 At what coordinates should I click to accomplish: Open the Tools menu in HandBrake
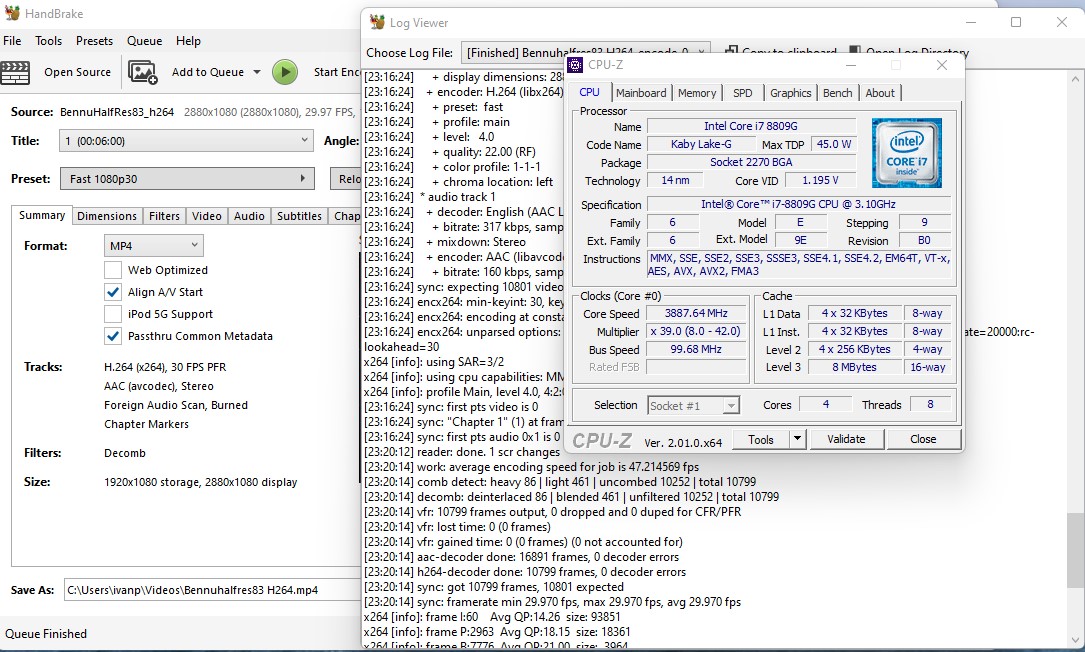pyautogui.click(x=48, y=41)
